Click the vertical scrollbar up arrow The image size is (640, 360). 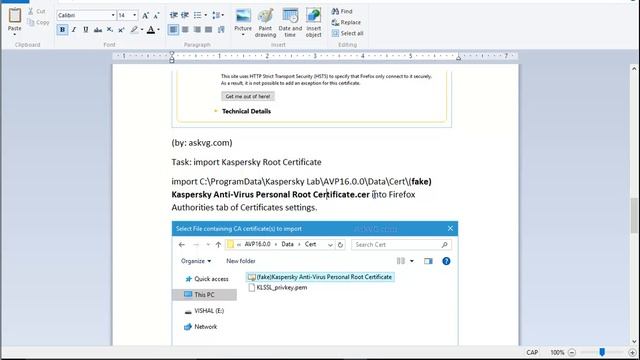tap(634, 69)
